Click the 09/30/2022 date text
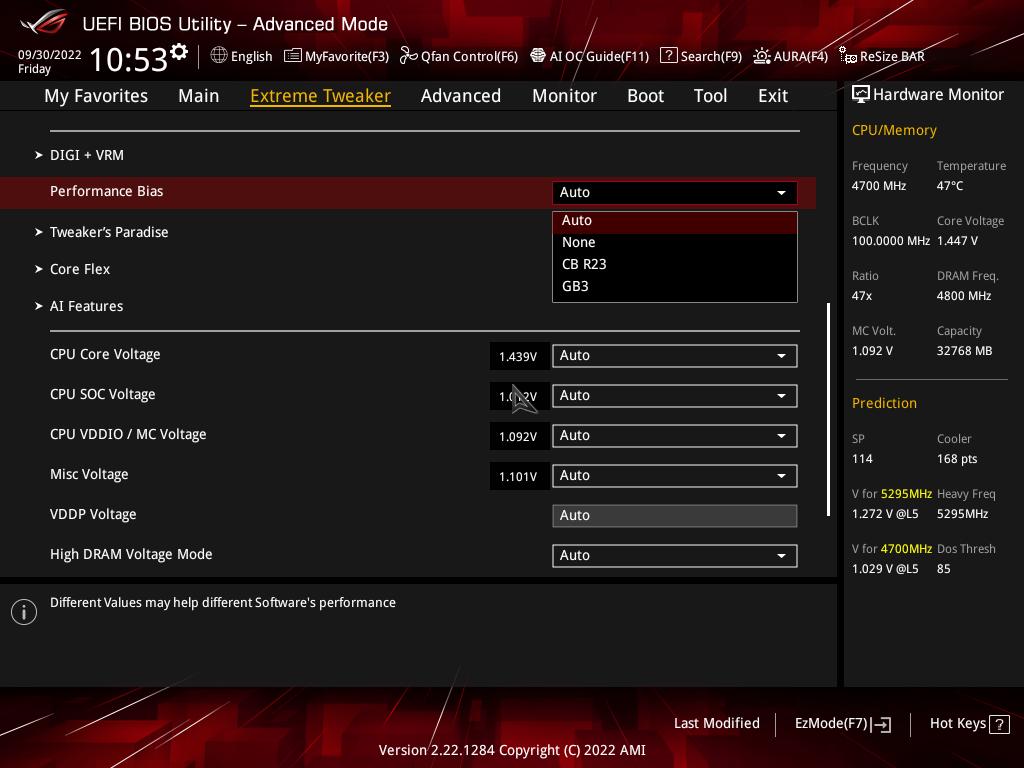This screenshot has width=1024, height=768. click(x=50, y=55)
